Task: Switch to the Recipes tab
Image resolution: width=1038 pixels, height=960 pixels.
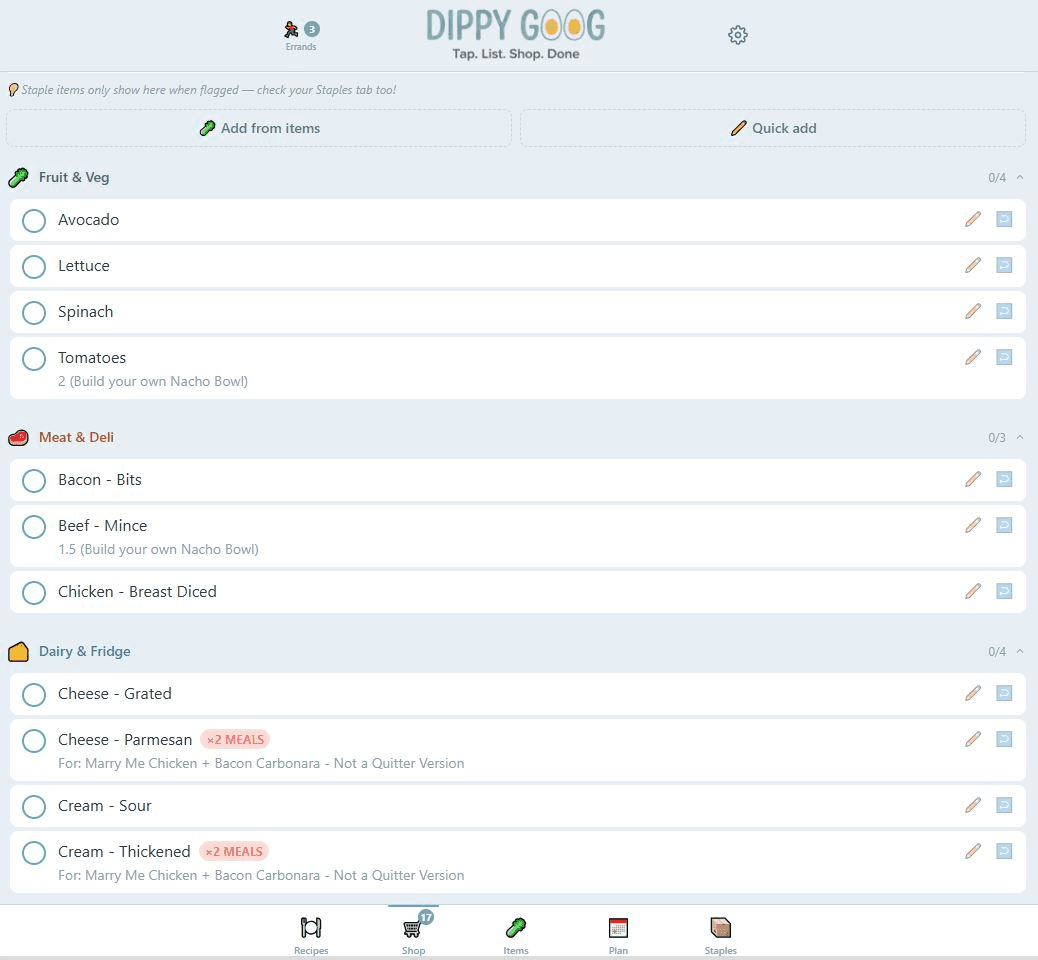Action: coord(311,934)
